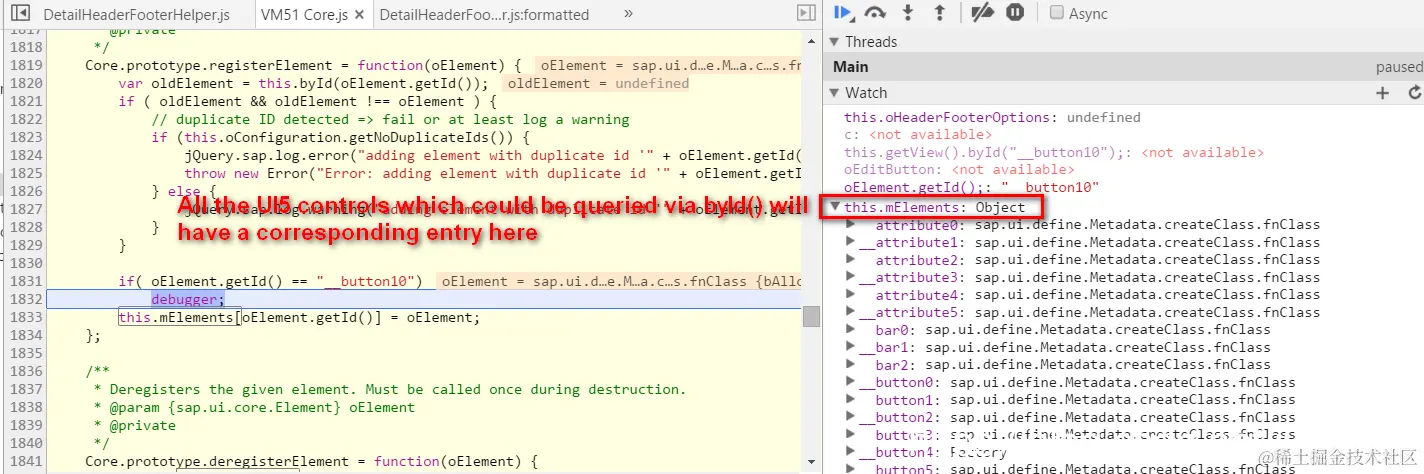The height and width of the screenshot is (474, 1424).
Task: Click the 'paused' status label
Action: coord(1398,67)
